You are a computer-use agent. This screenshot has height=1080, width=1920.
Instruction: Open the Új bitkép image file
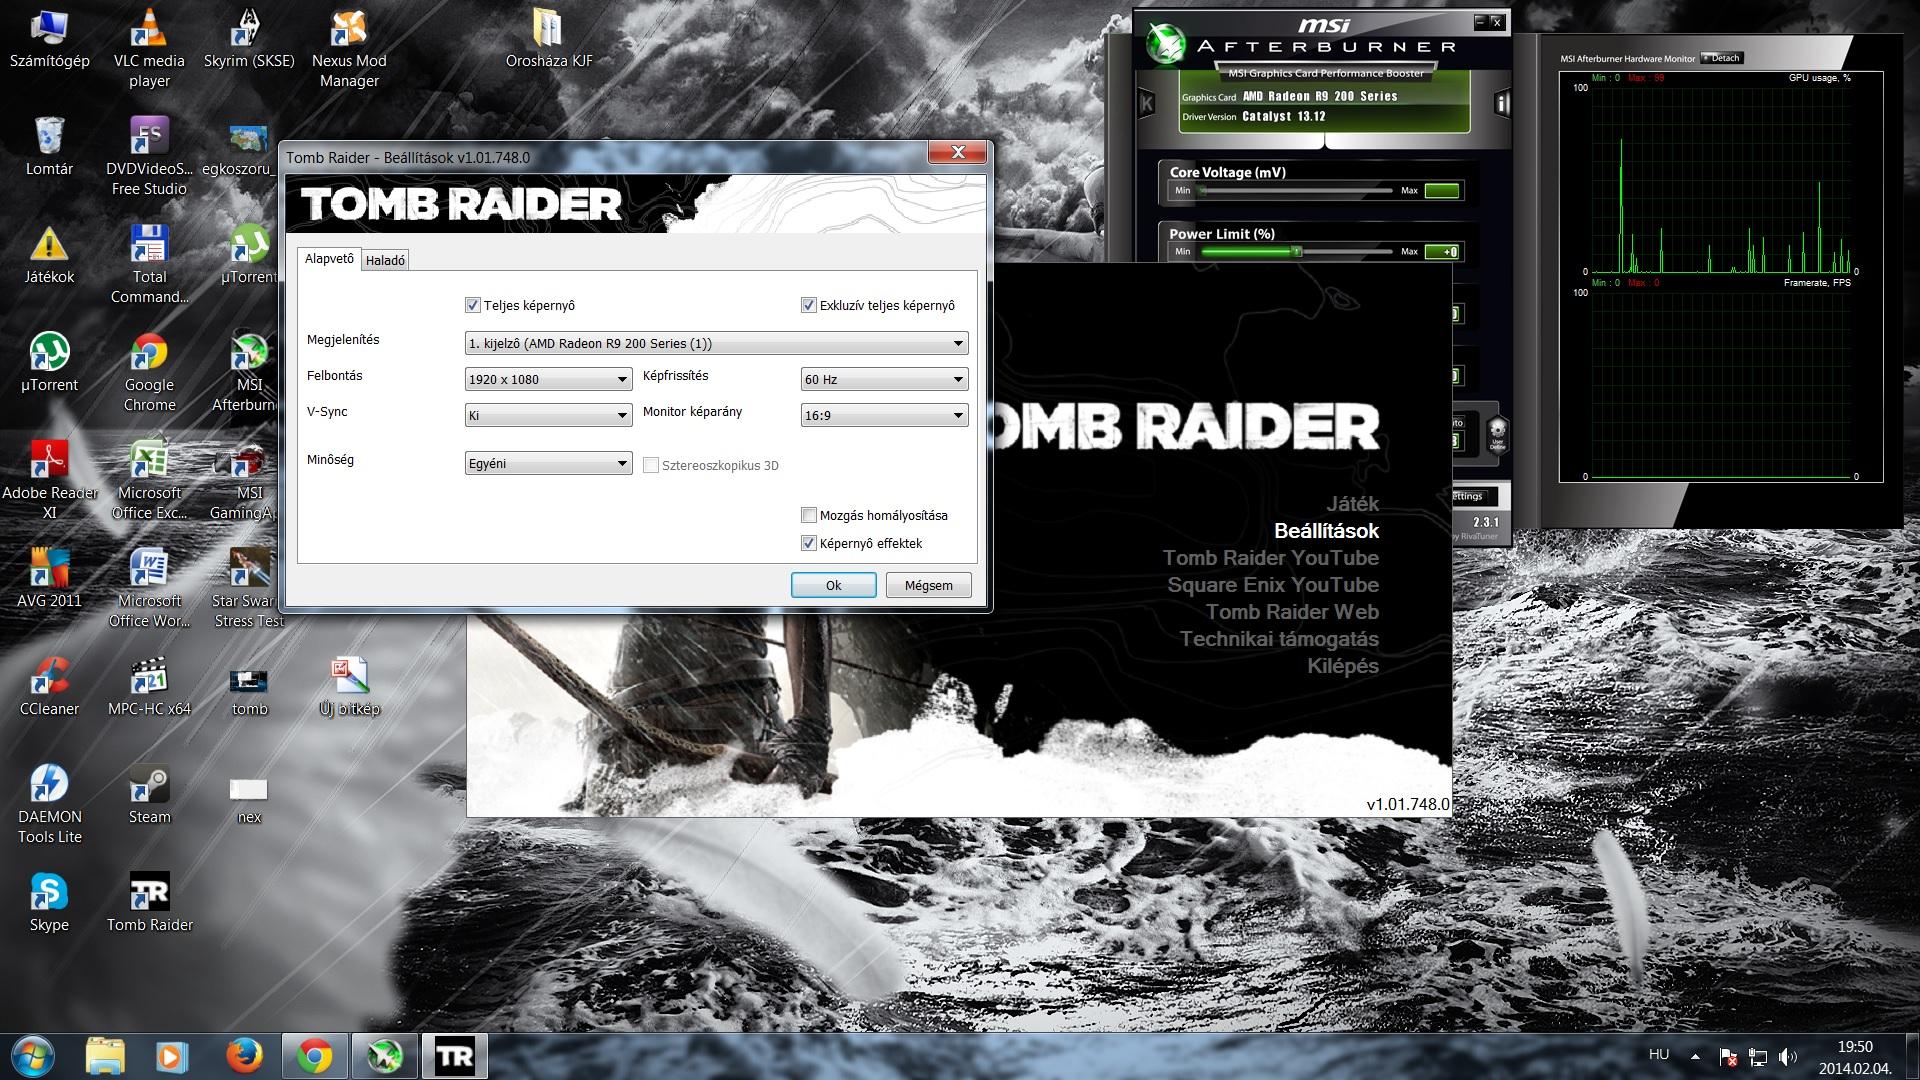[x=349, y=687]
